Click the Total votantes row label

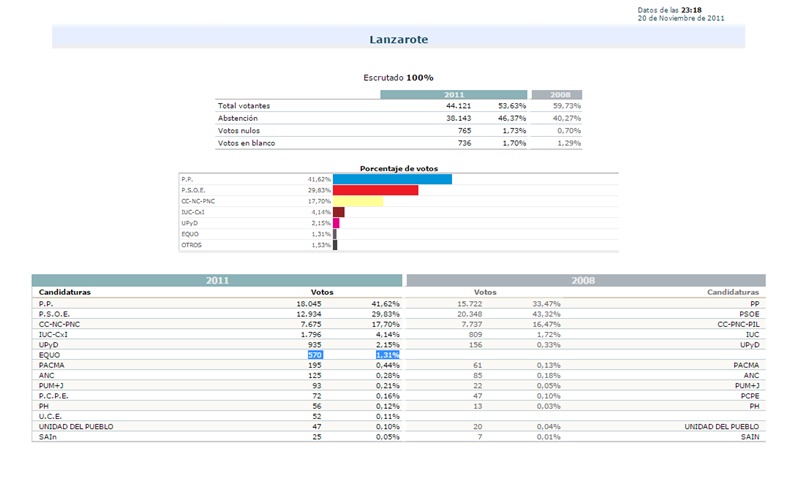[x=244, y=105]
